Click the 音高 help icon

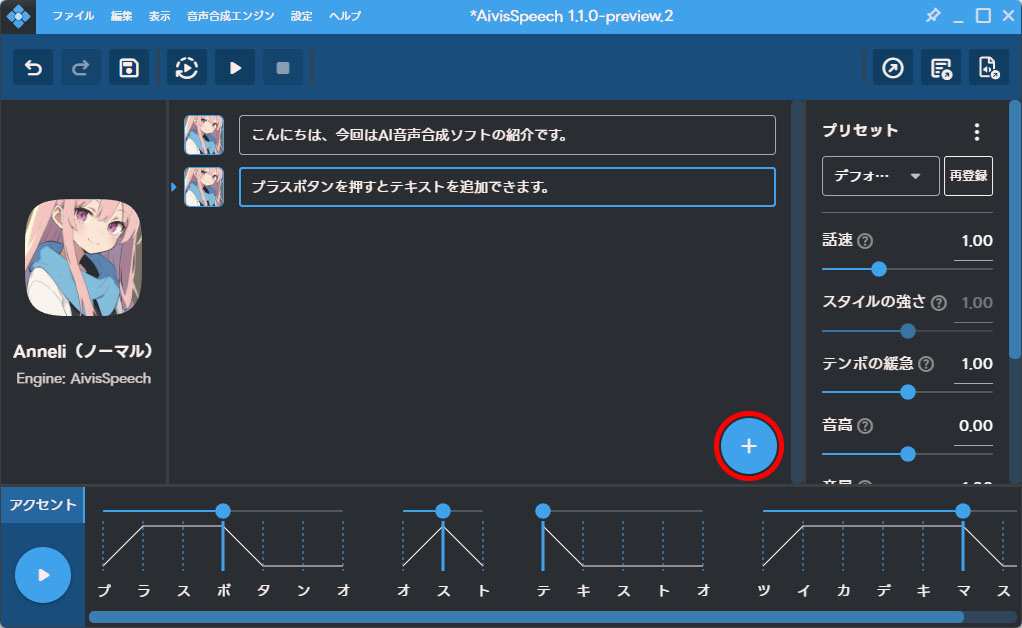(865, 426)
